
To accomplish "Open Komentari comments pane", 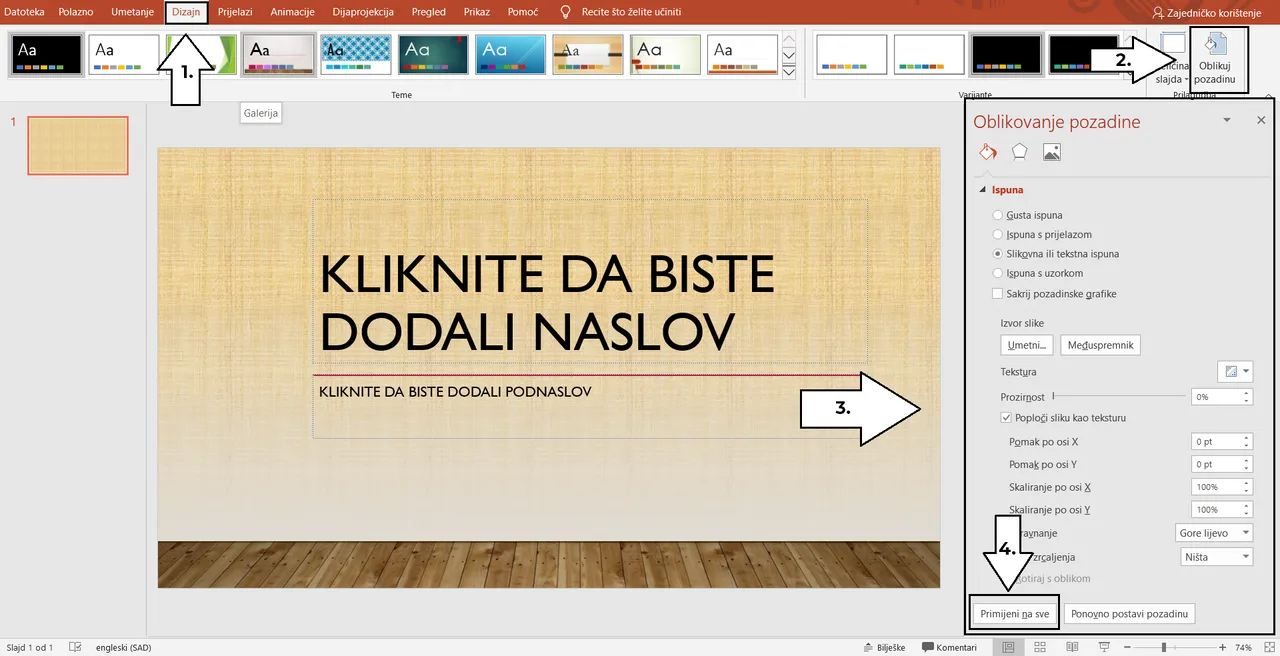I will click(949, 647).
